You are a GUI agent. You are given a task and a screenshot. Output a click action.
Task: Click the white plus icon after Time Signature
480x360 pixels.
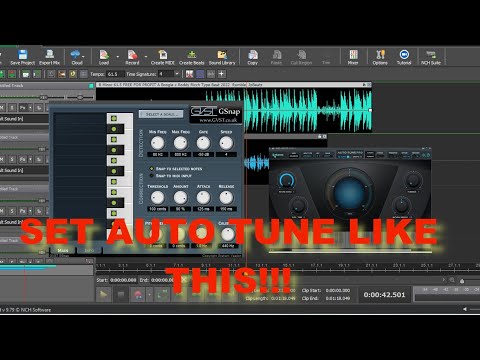(222, 74)
